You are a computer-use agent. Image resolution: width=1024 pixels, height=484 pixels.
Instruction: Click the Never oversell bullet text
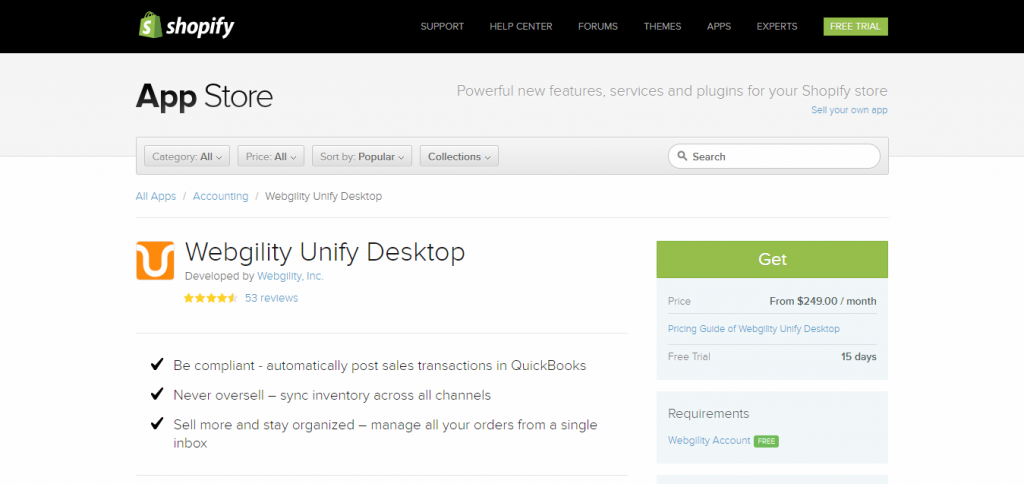point(332,395)
